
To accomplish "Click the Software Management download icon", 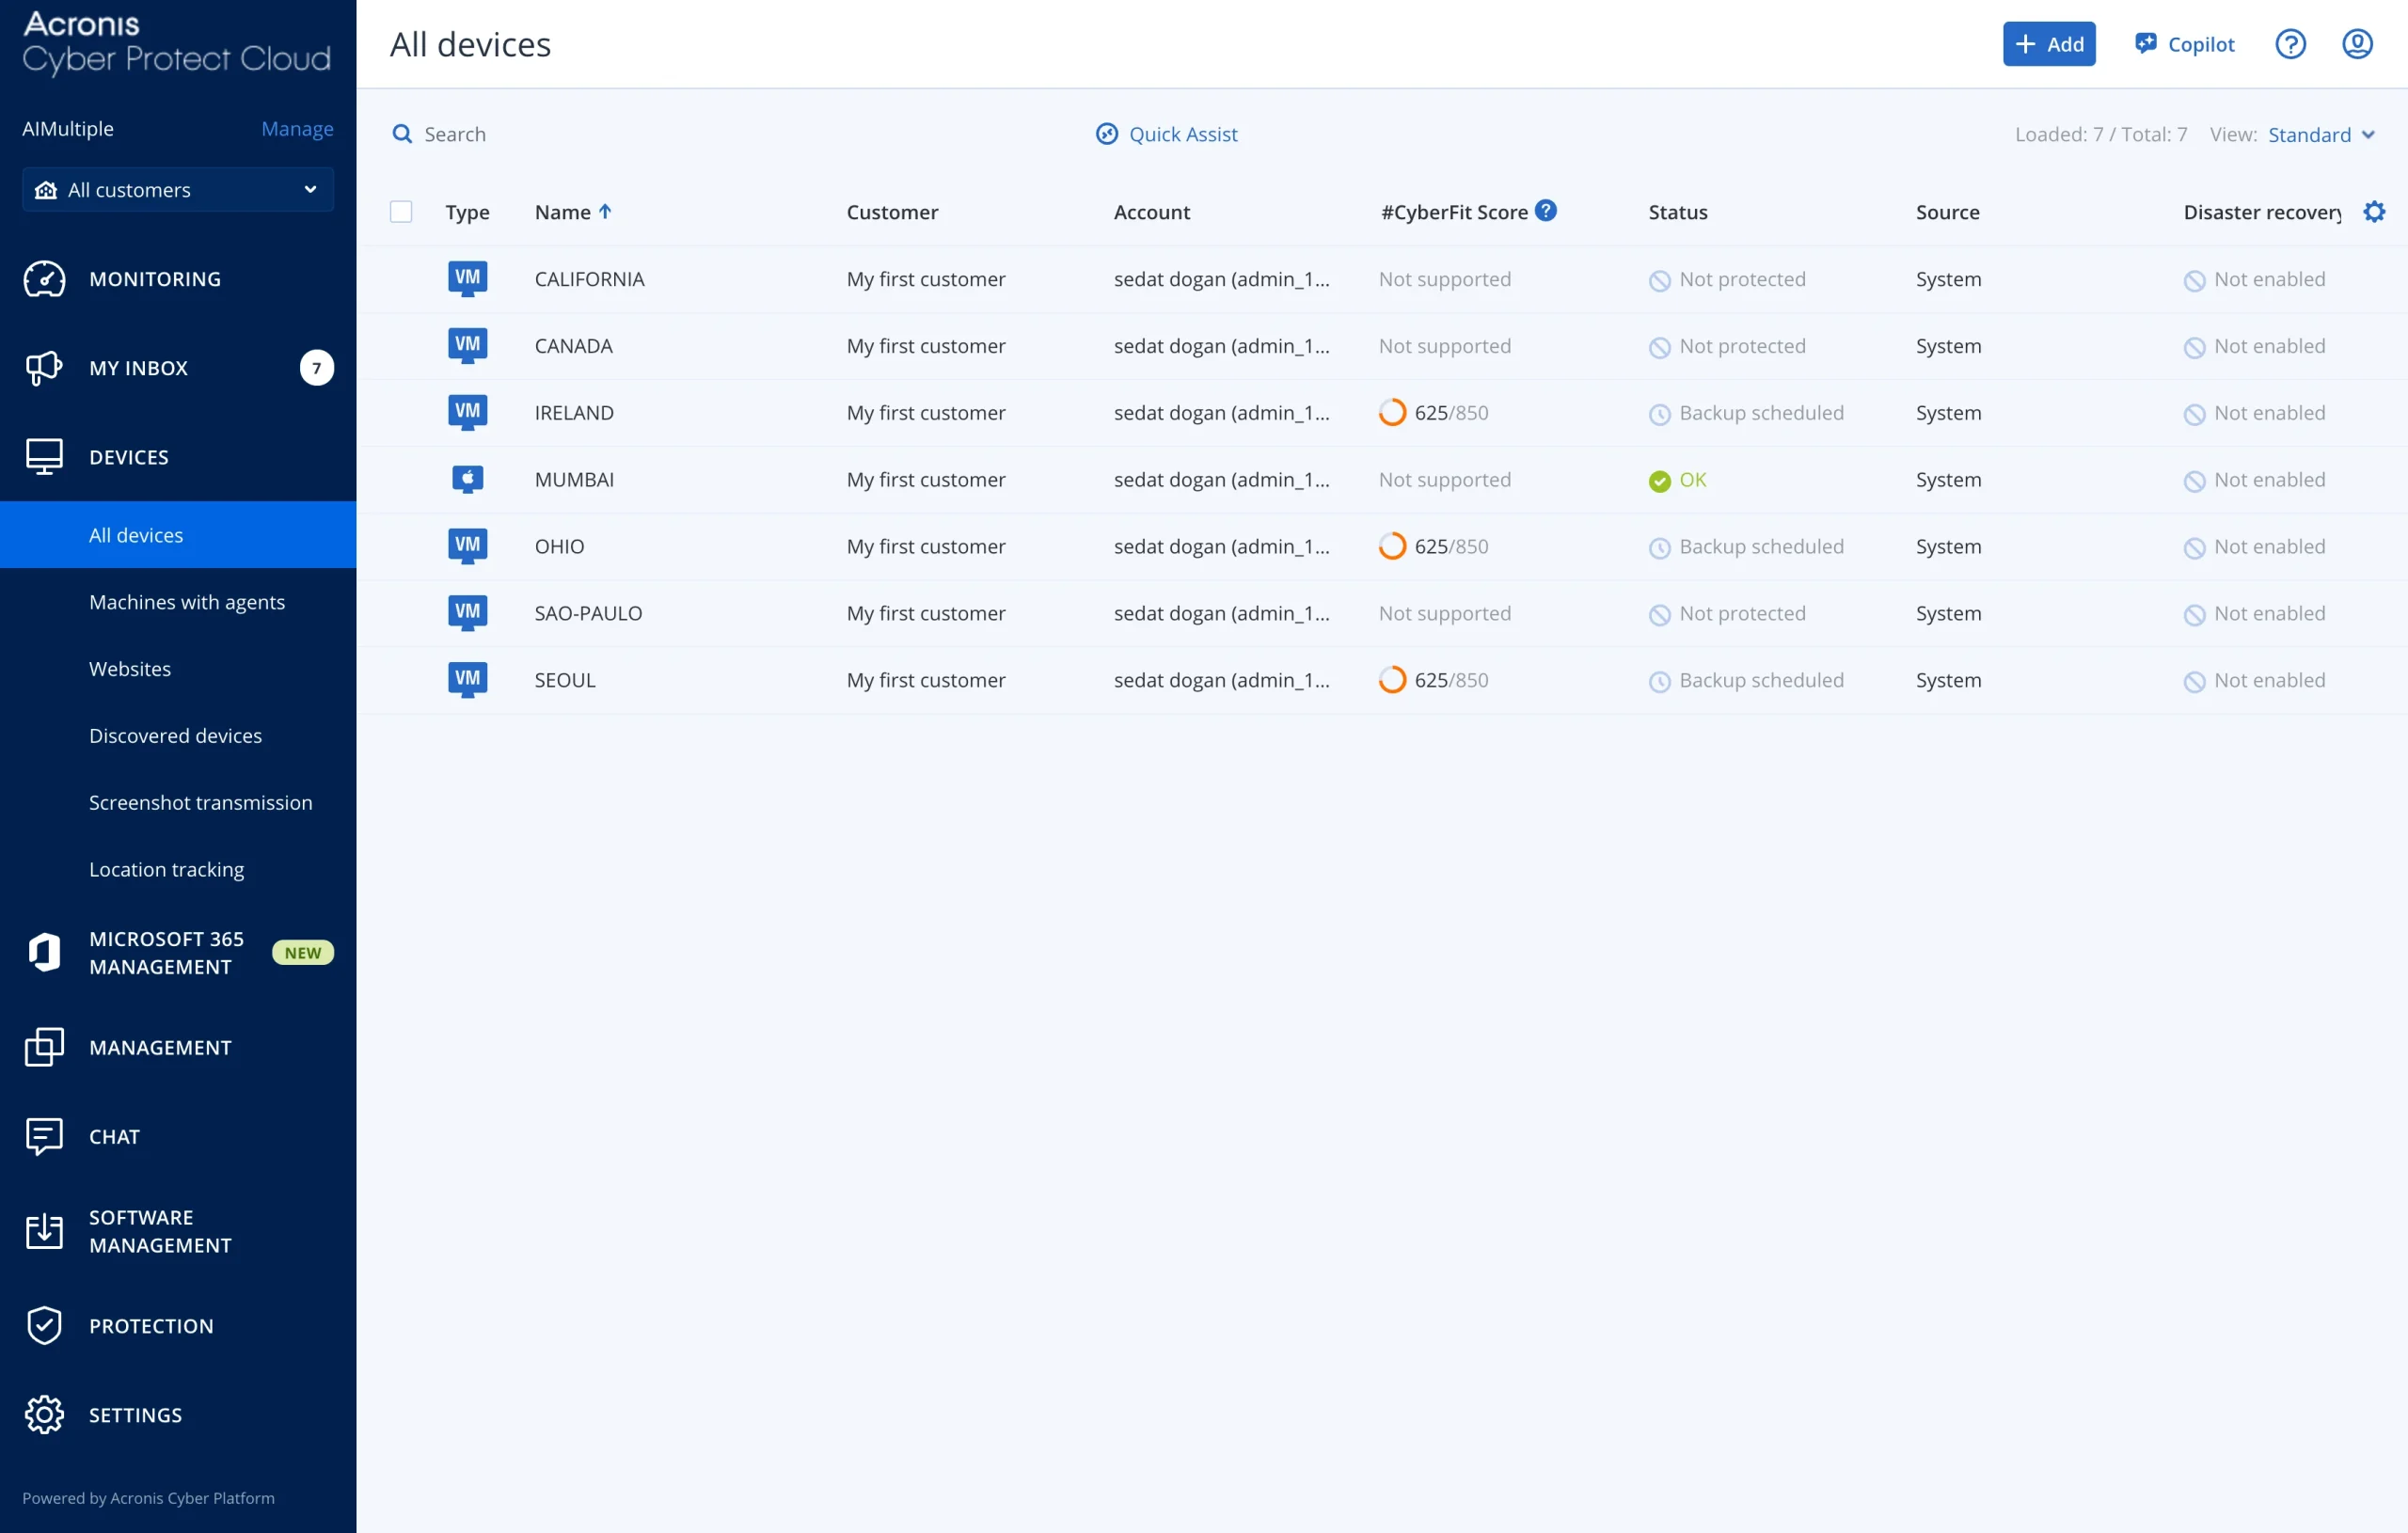I will pyautogui.click(x=44, y=1231).
